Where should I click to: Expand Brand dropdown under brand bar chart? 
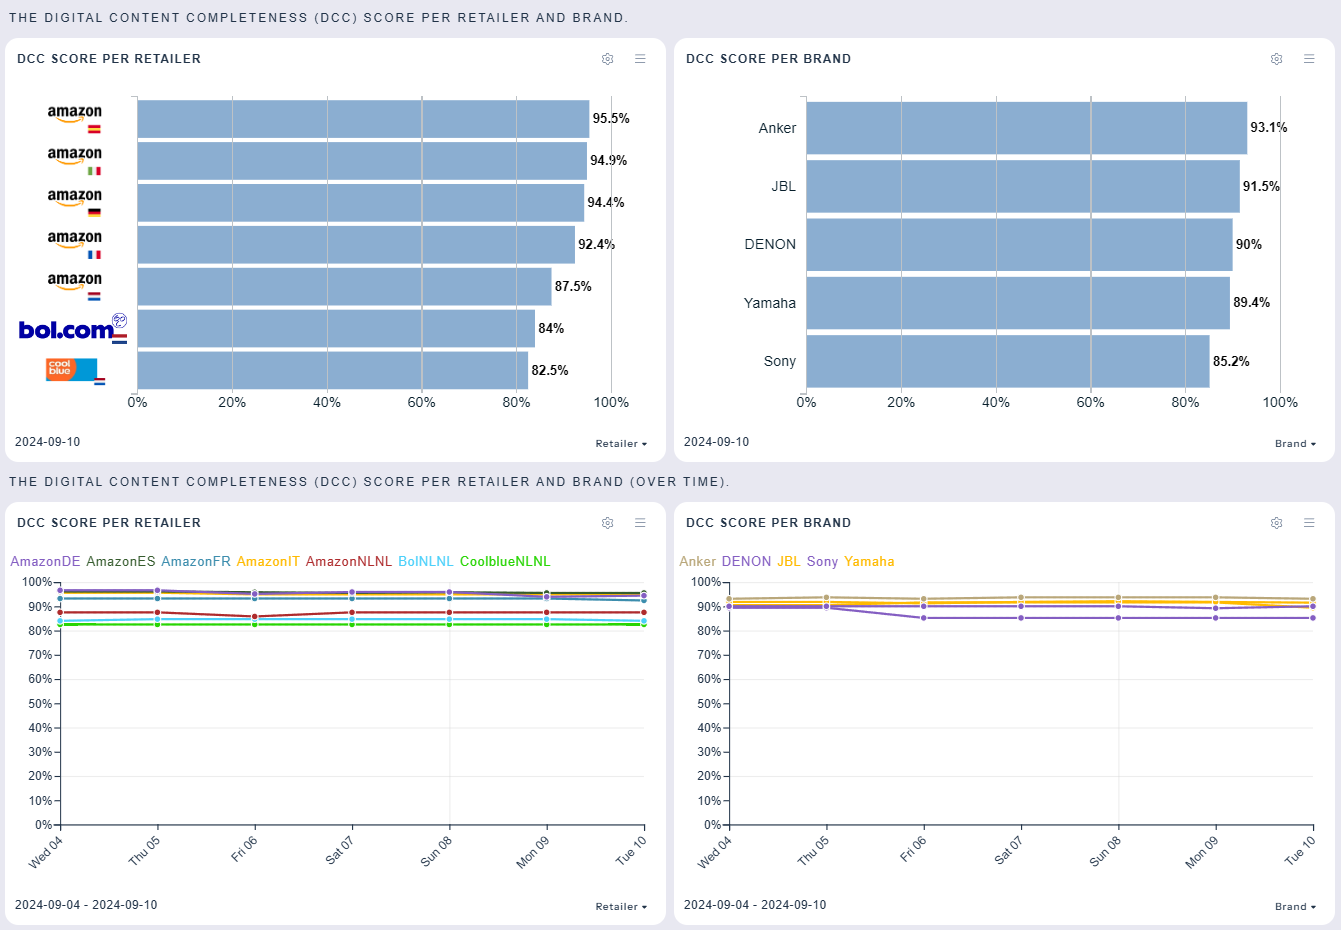[x=1295, y=444]
